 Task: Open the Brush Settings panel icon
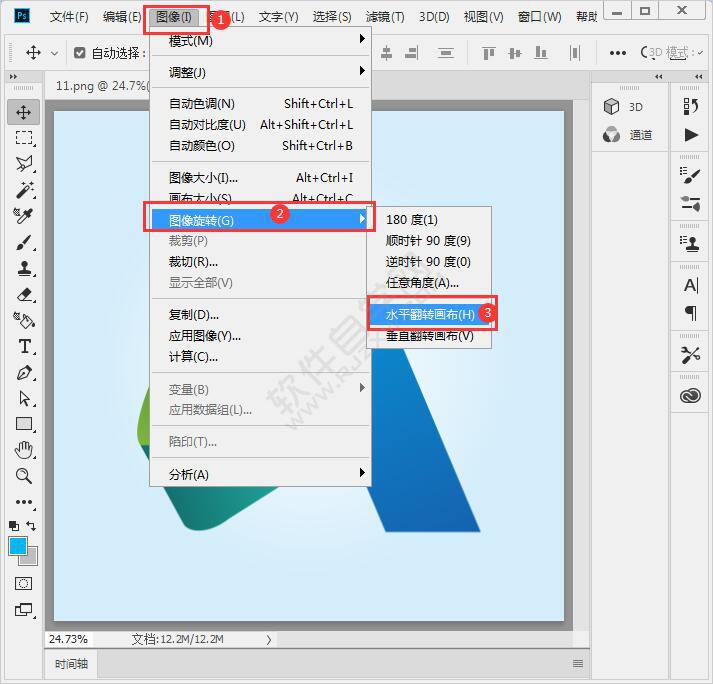tap(690, 176)
